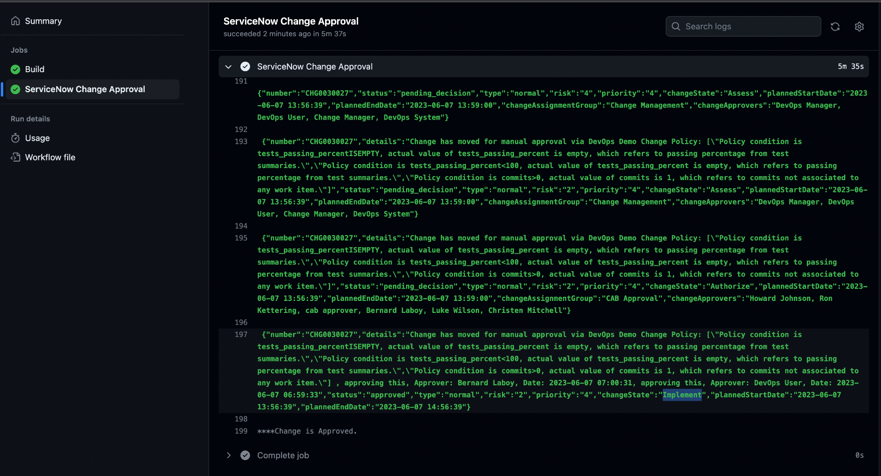Click the 0s duration of Complete job
Viewport: 881px width, 476px height.
(860, 455)
